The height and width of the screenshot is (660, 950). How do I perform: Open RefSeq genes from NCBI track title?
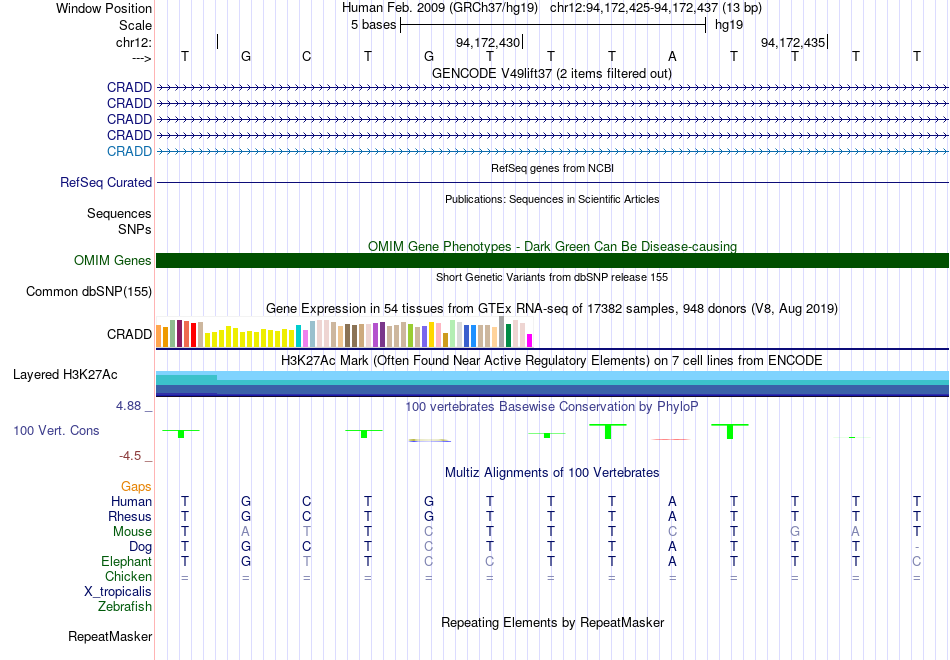552,168
